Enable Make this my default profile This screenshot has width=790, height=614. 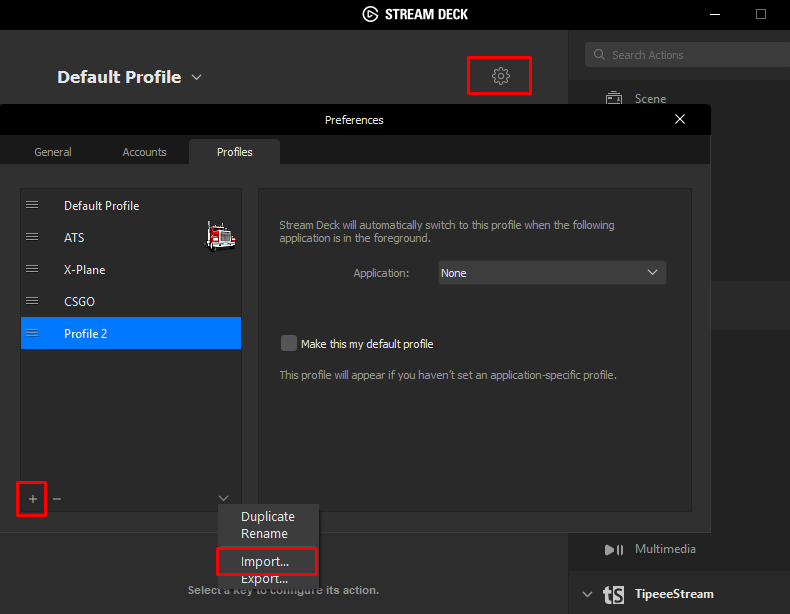pyautogui.click(x=289, y=343)
